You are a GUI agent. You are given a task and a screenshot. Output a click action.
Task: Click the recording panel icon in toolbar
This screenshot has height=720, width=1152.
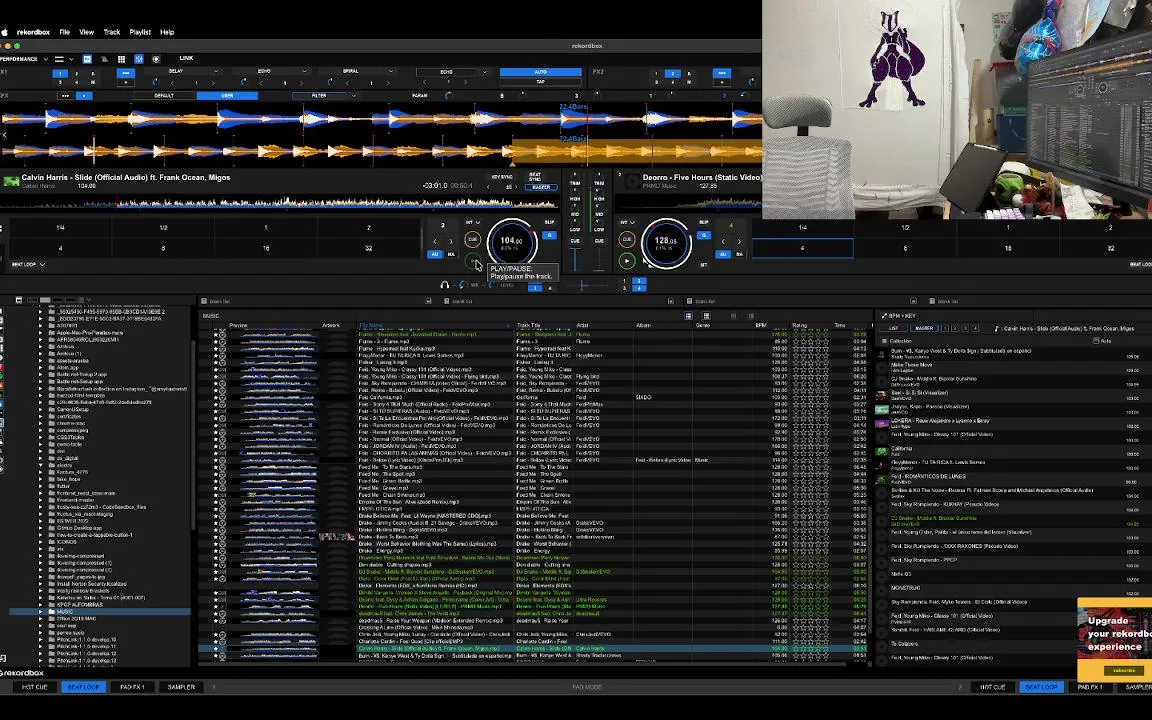(x=156, y=59)
